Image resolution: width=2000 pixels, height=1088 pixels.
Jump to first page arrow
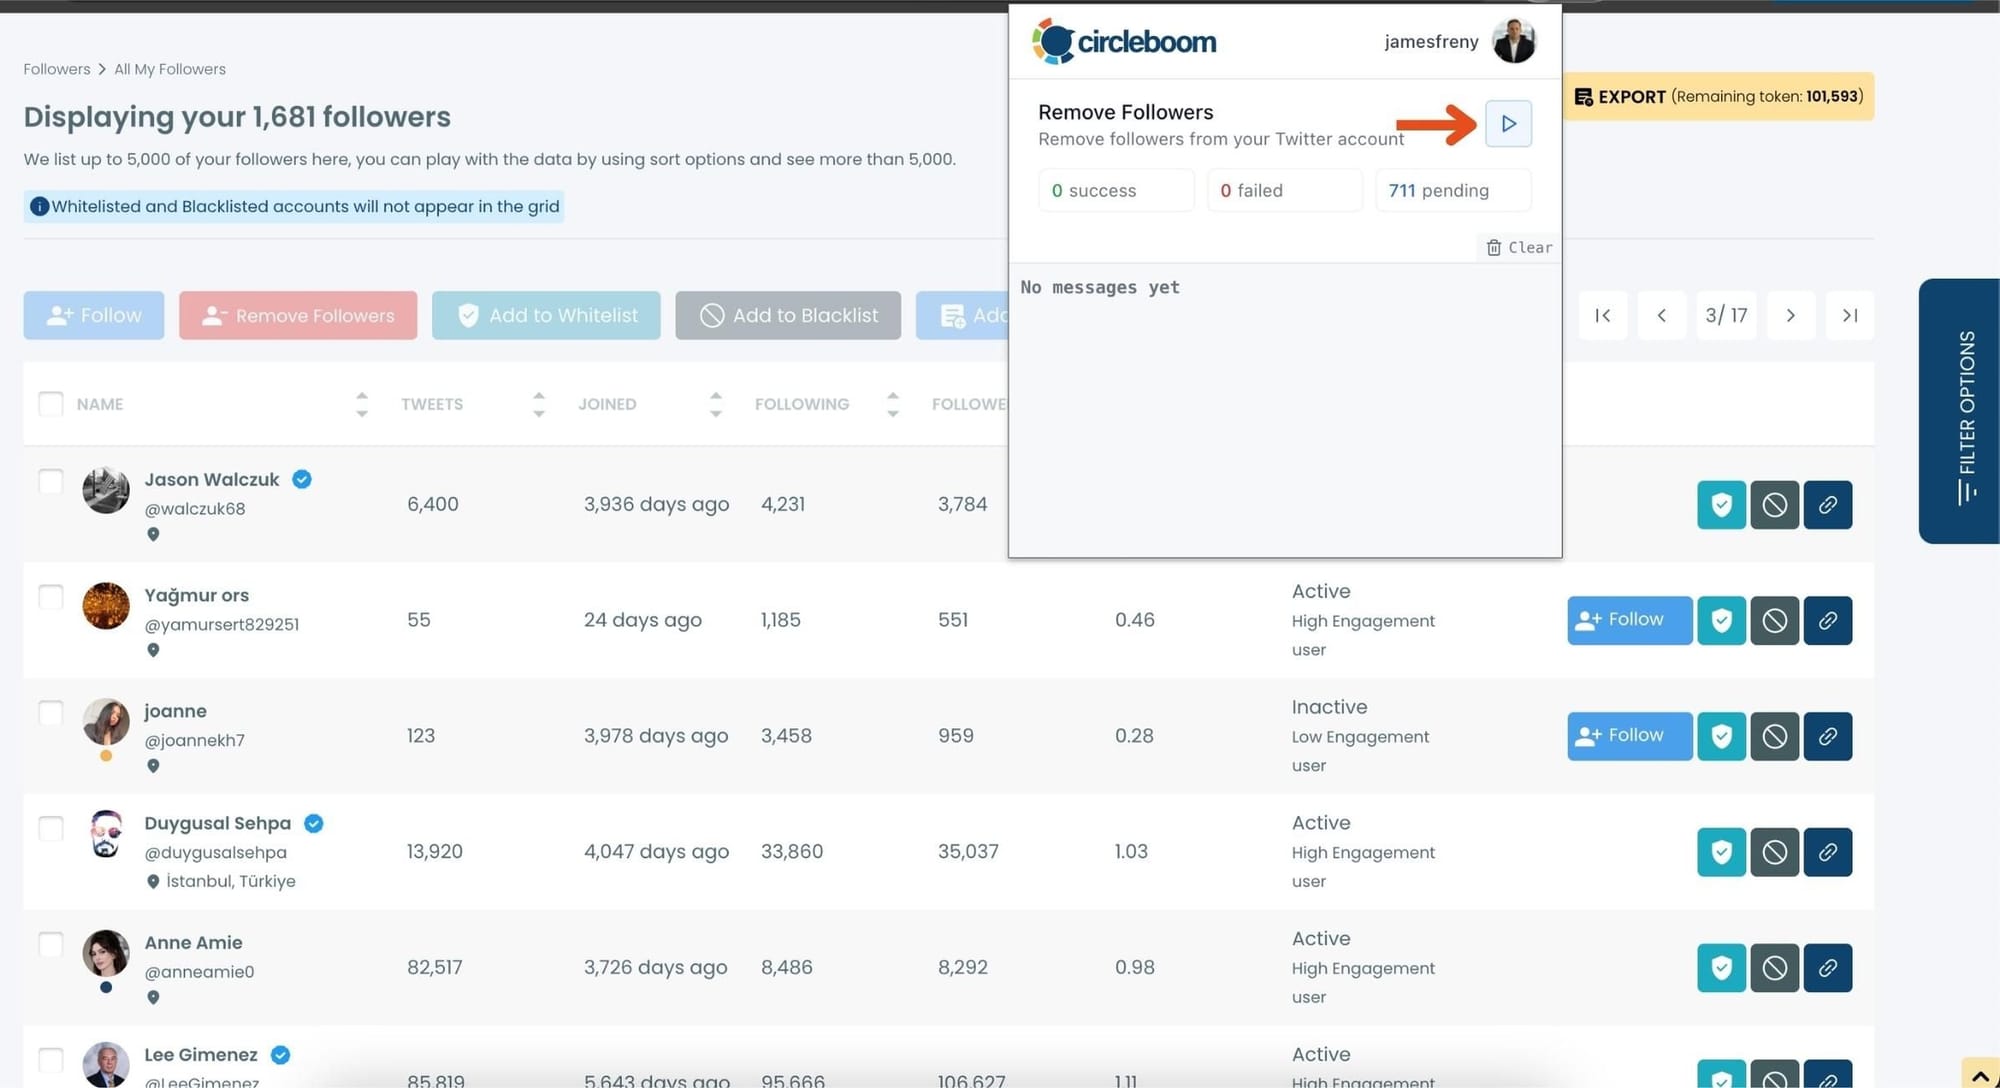point(1603,316)
